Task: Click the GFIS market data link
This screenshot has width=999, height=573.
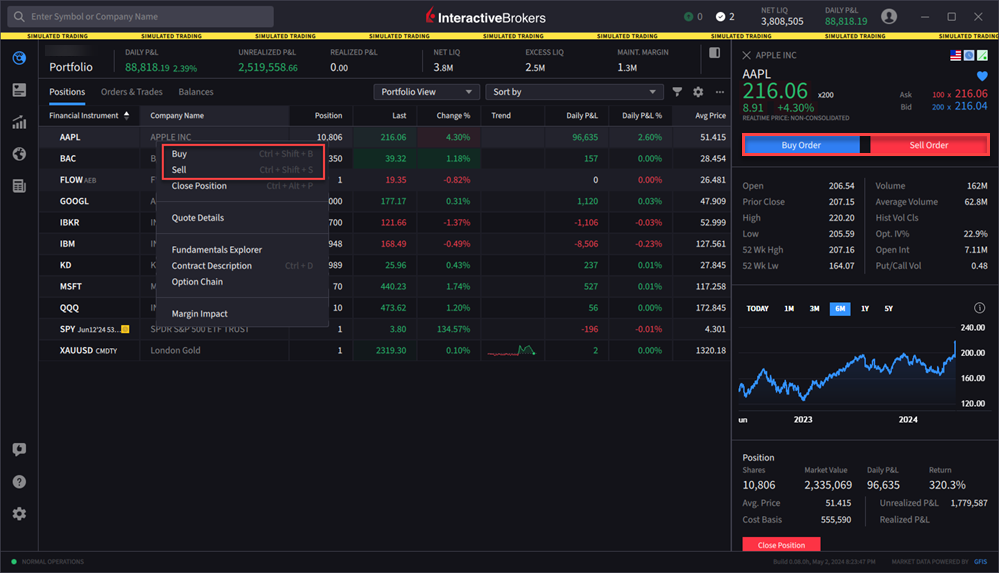Action: (x=981, y=562)
